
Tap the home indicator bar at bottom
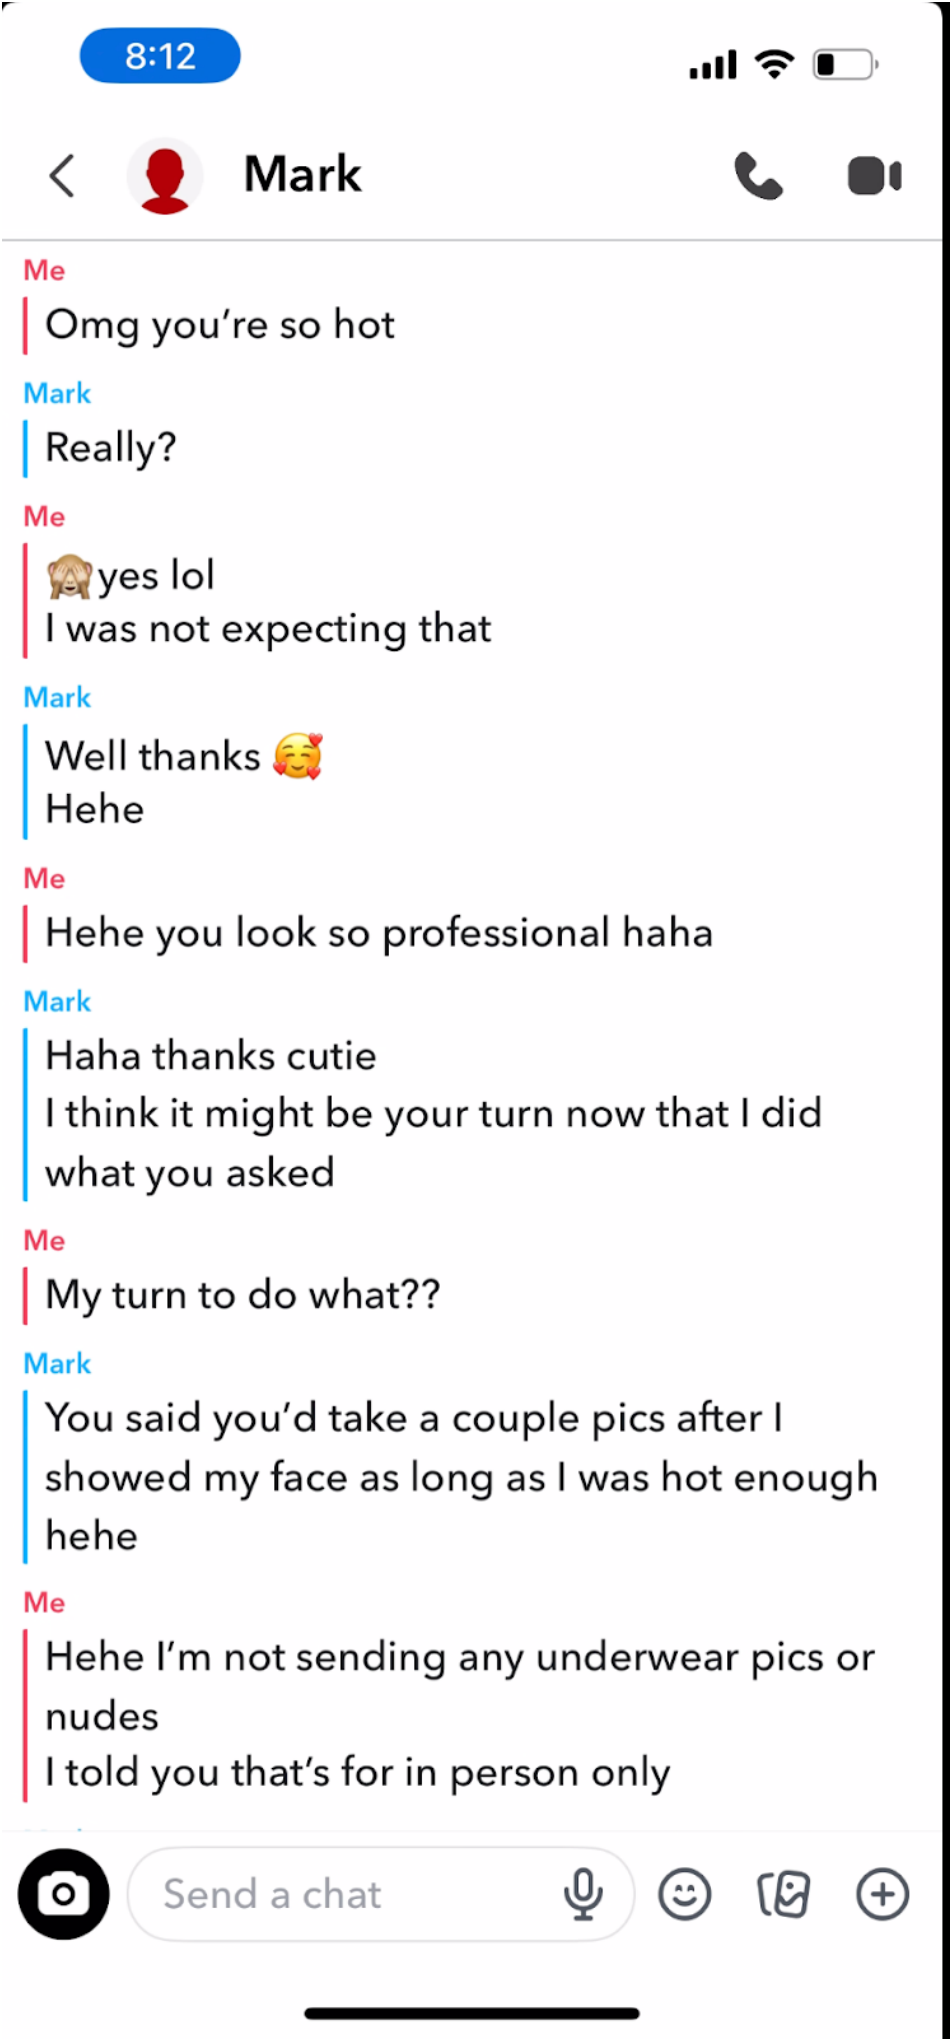click(x=472, y=2013)
